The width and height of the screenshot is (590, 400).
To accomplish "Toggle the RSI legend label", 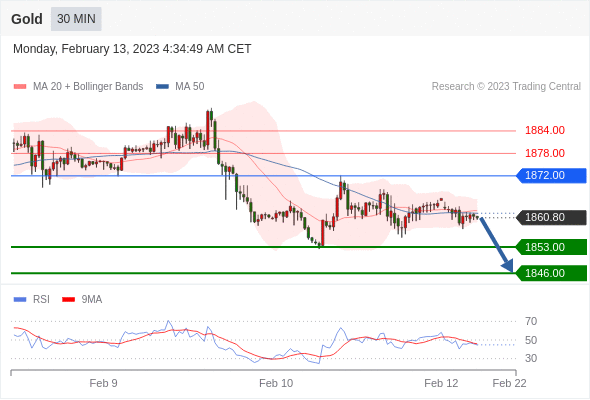I will tap(41, 300).
